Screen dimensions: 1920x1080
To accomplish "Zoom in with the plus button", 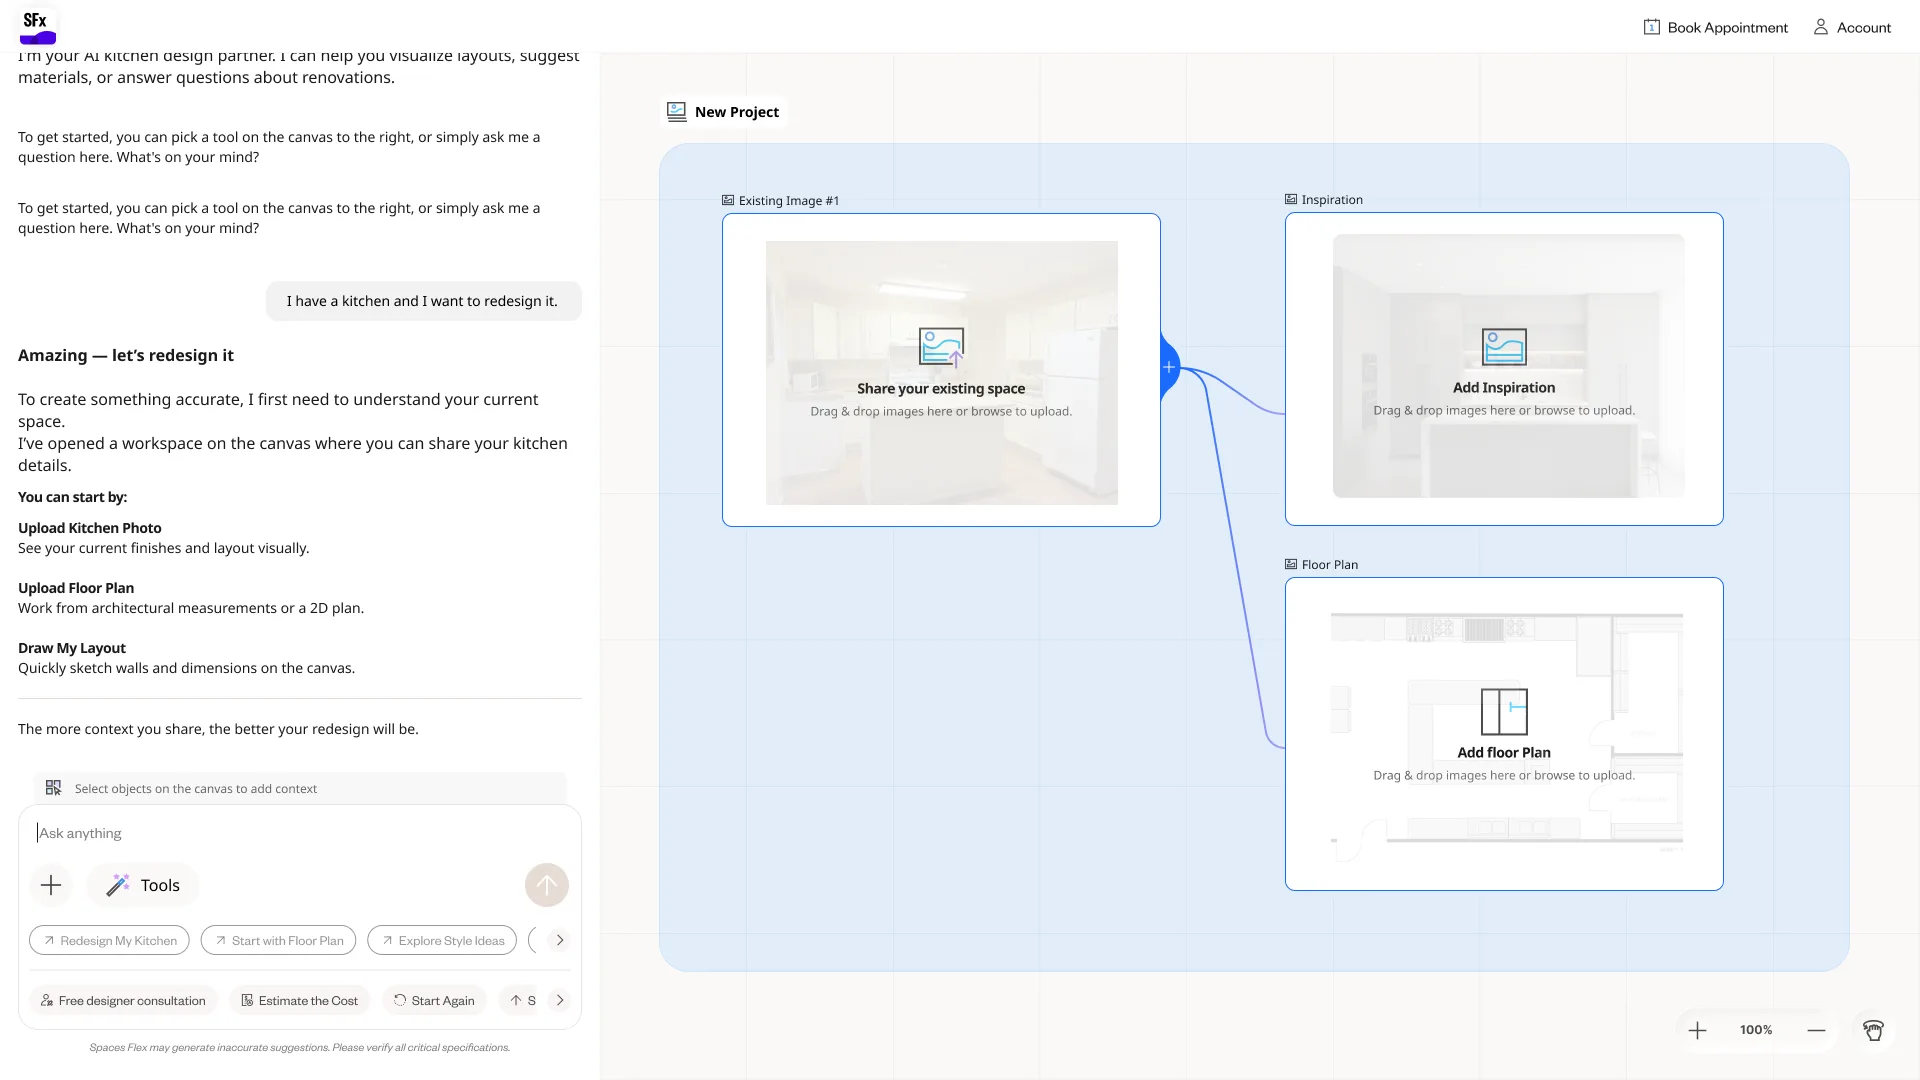I will pos(1697,1030).
